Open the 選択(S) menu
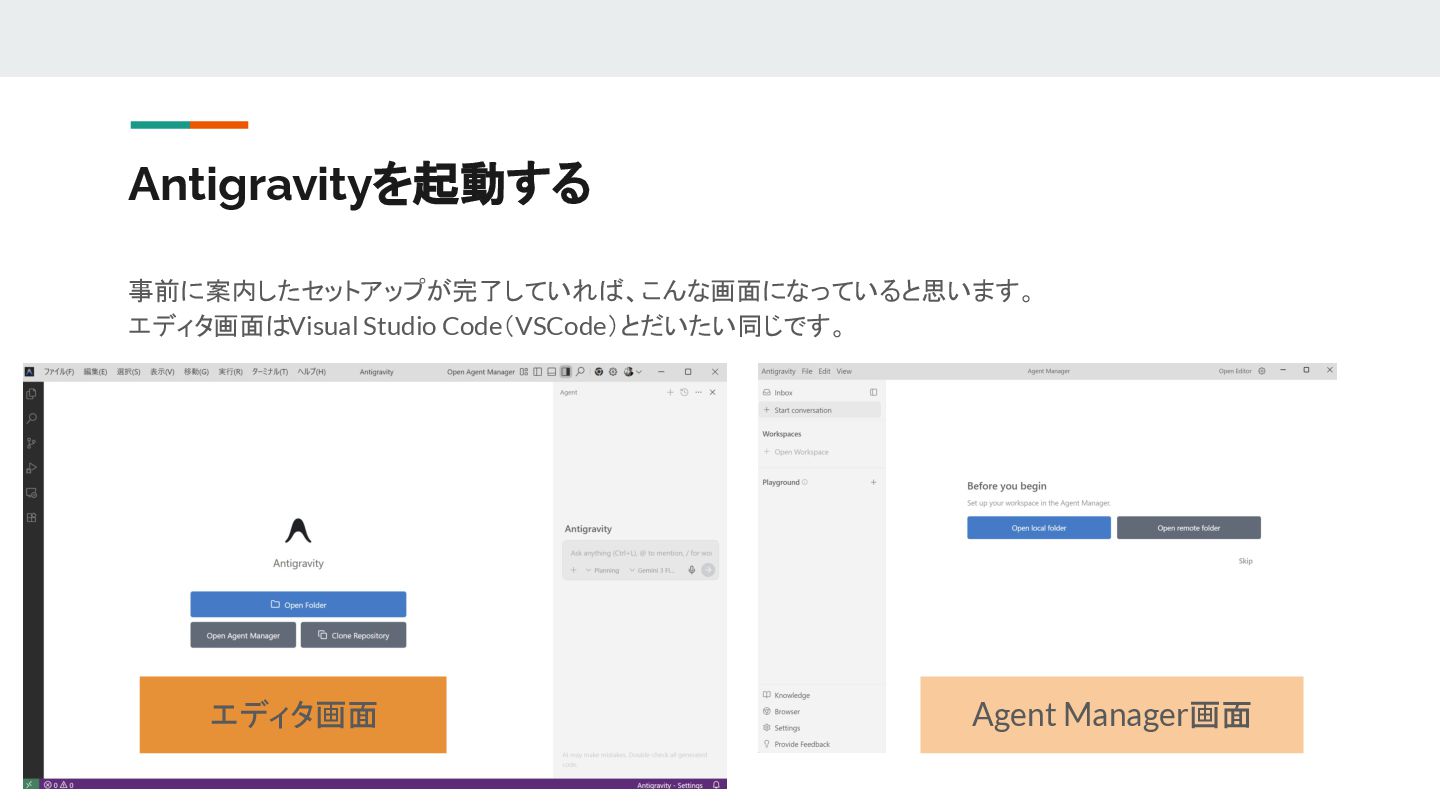 pos(128,371)
